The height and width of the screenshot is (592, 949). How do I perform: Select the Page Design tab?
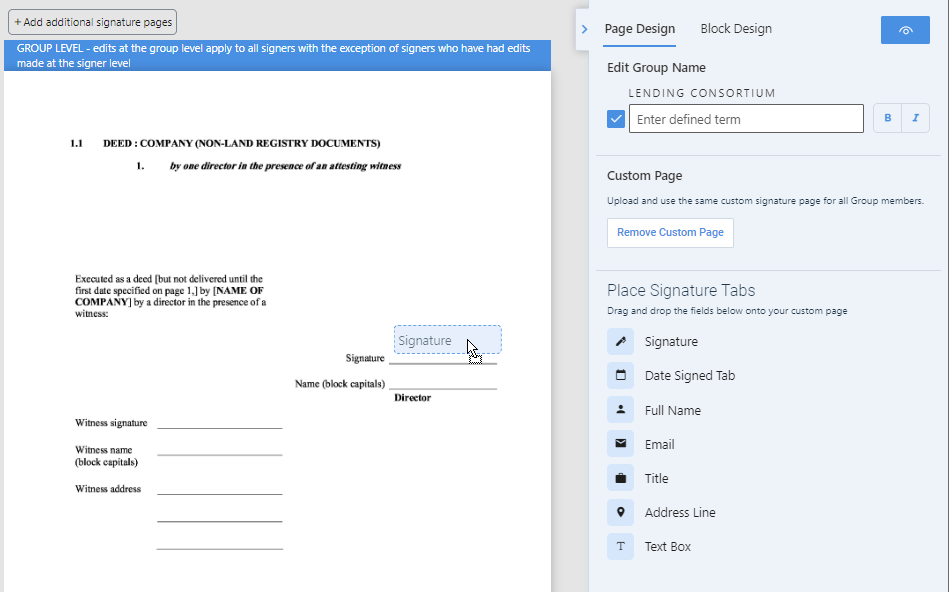click(x=640, y=29)
